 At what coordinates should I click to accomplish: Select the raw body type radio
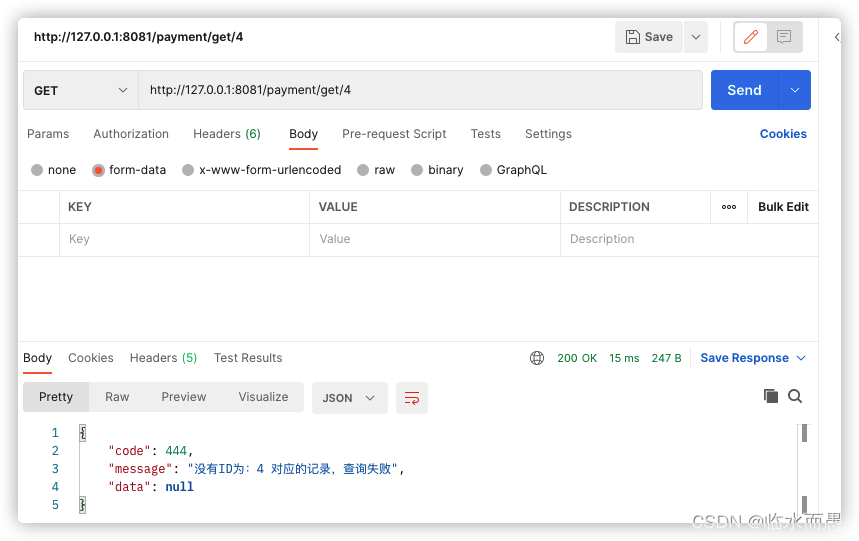click(363, 170)
